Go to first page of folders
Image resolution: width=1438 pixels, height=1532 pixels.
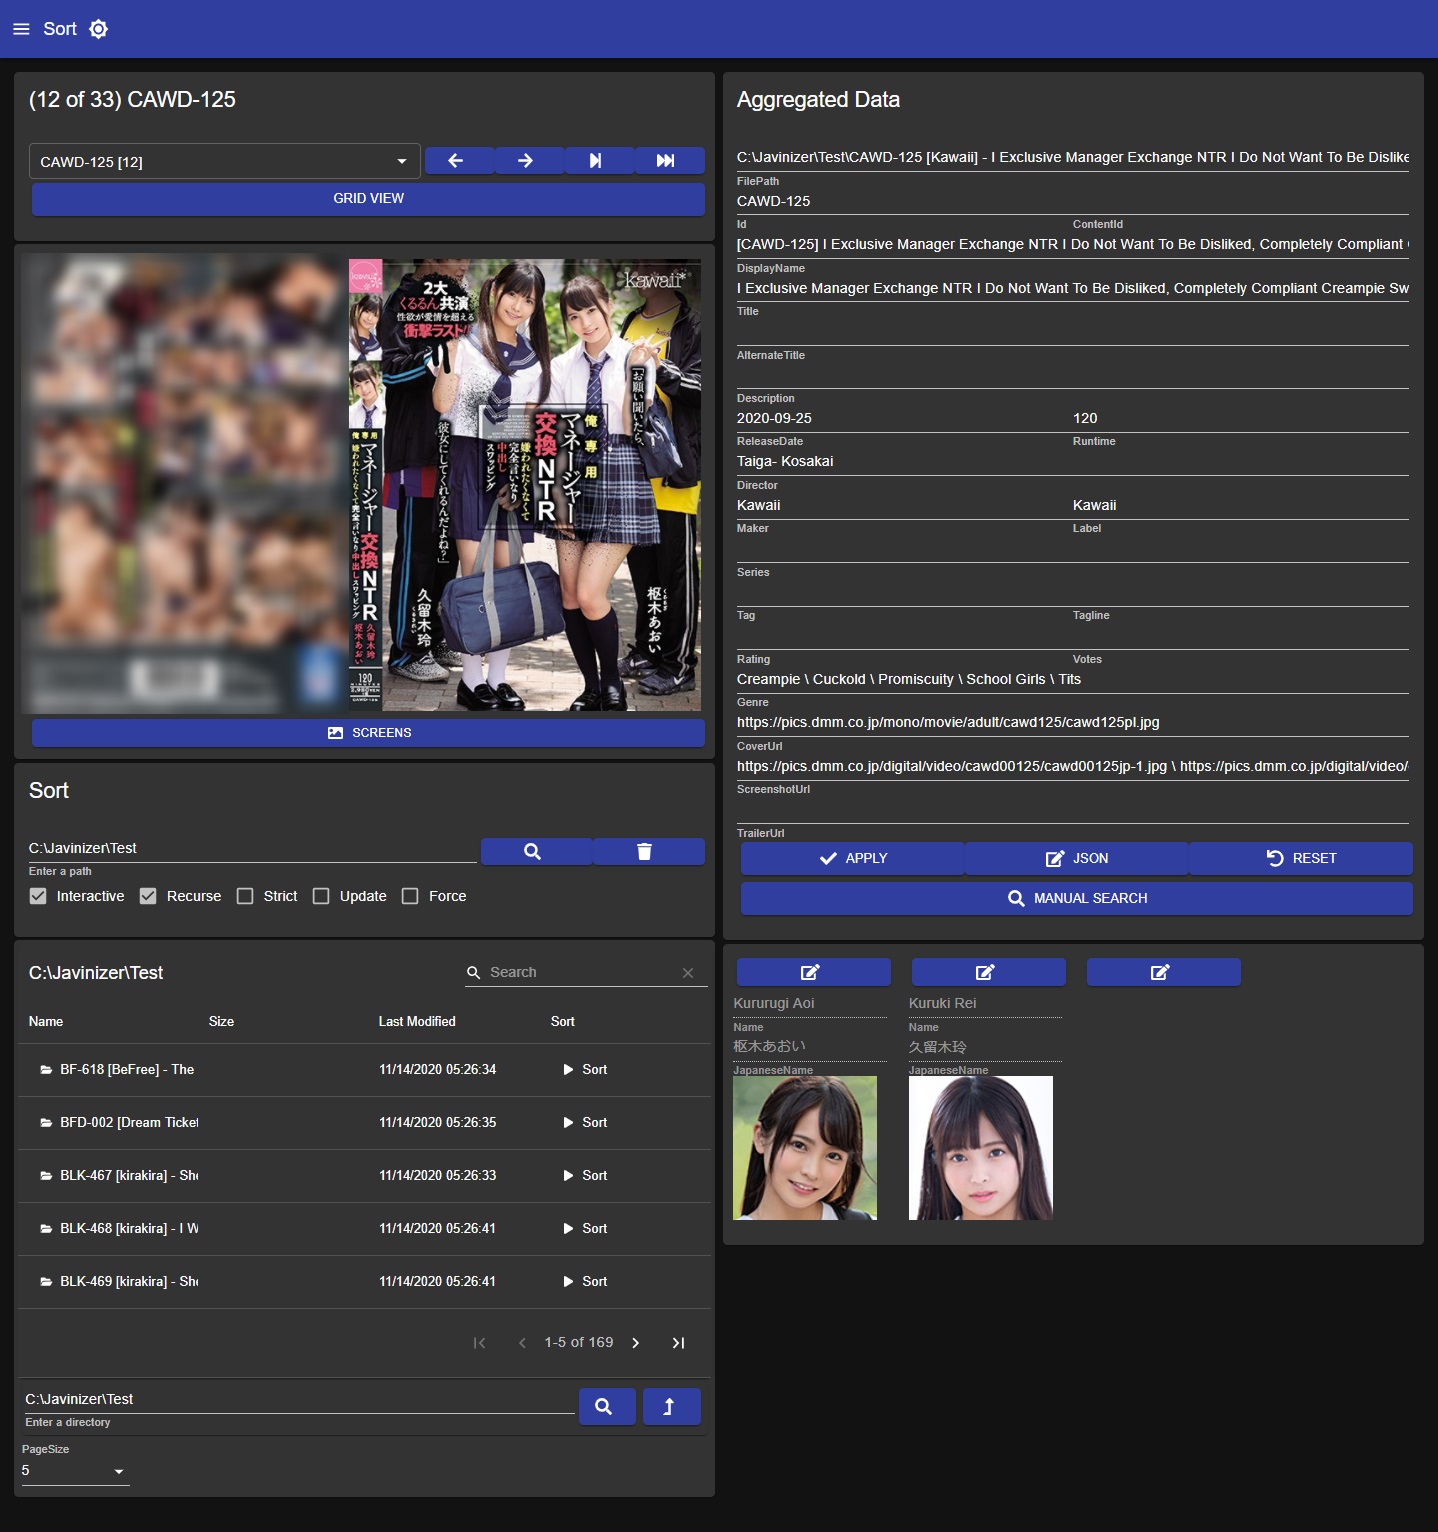click(x=479, y=1343)
